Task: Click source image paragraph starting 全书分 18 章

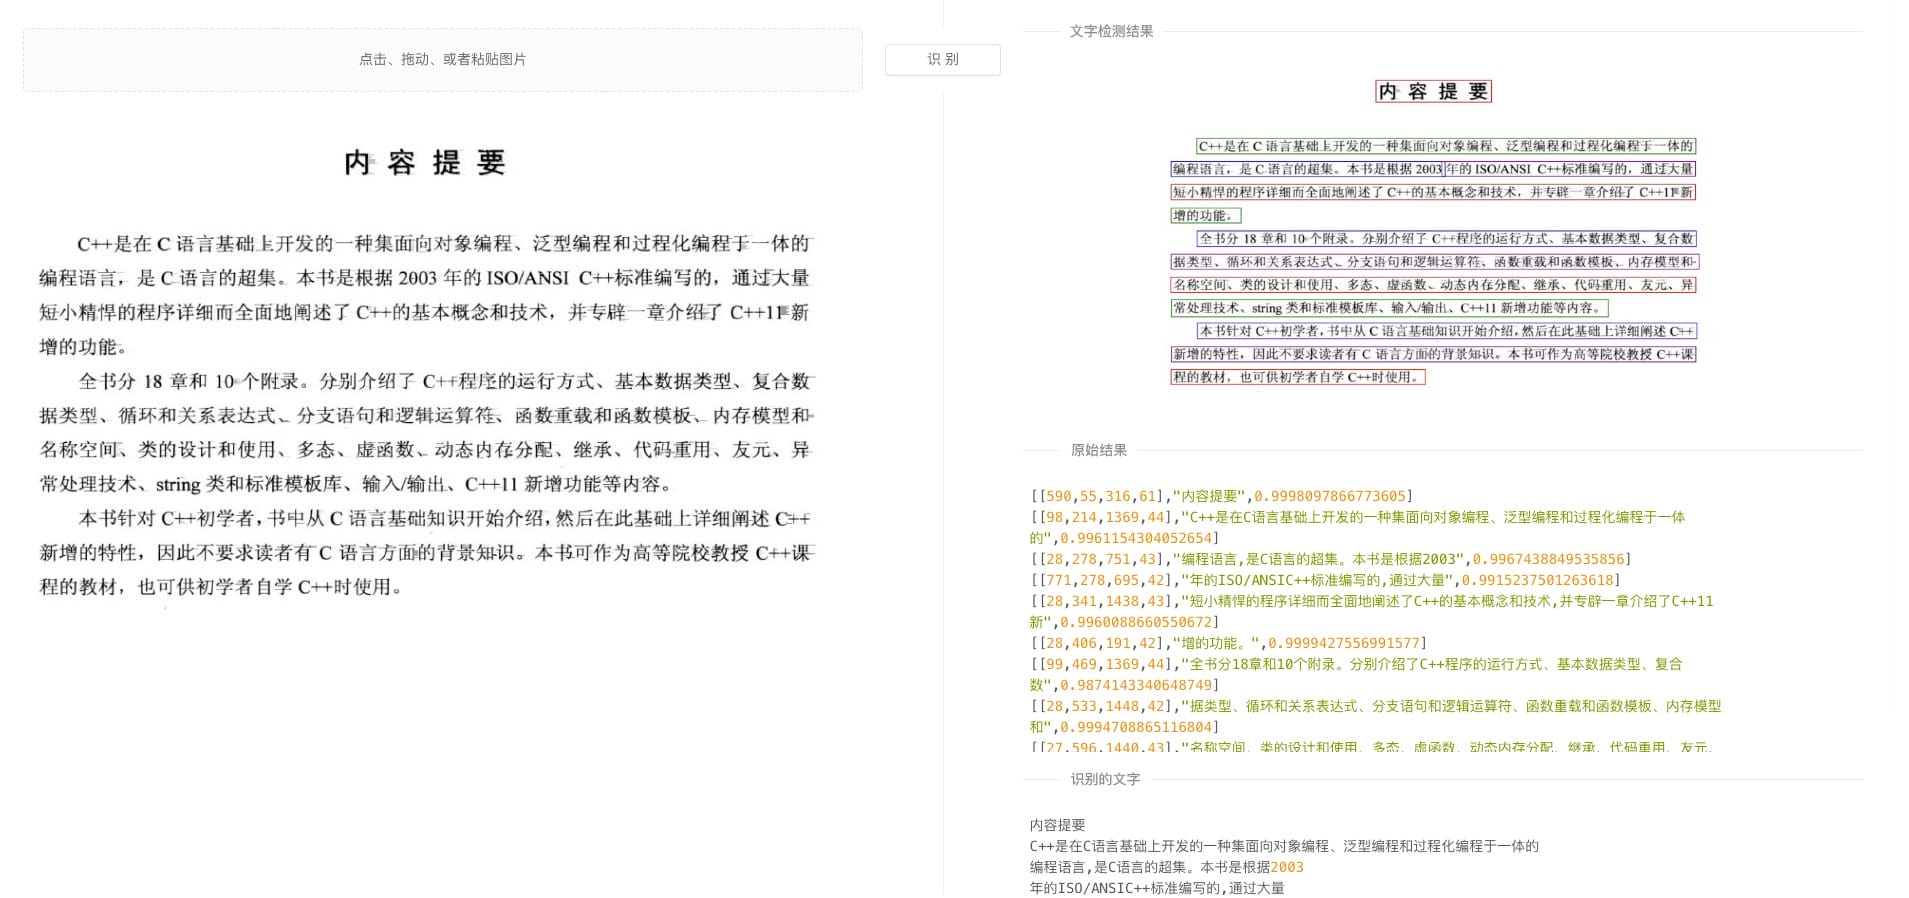Action: point(426,433)
